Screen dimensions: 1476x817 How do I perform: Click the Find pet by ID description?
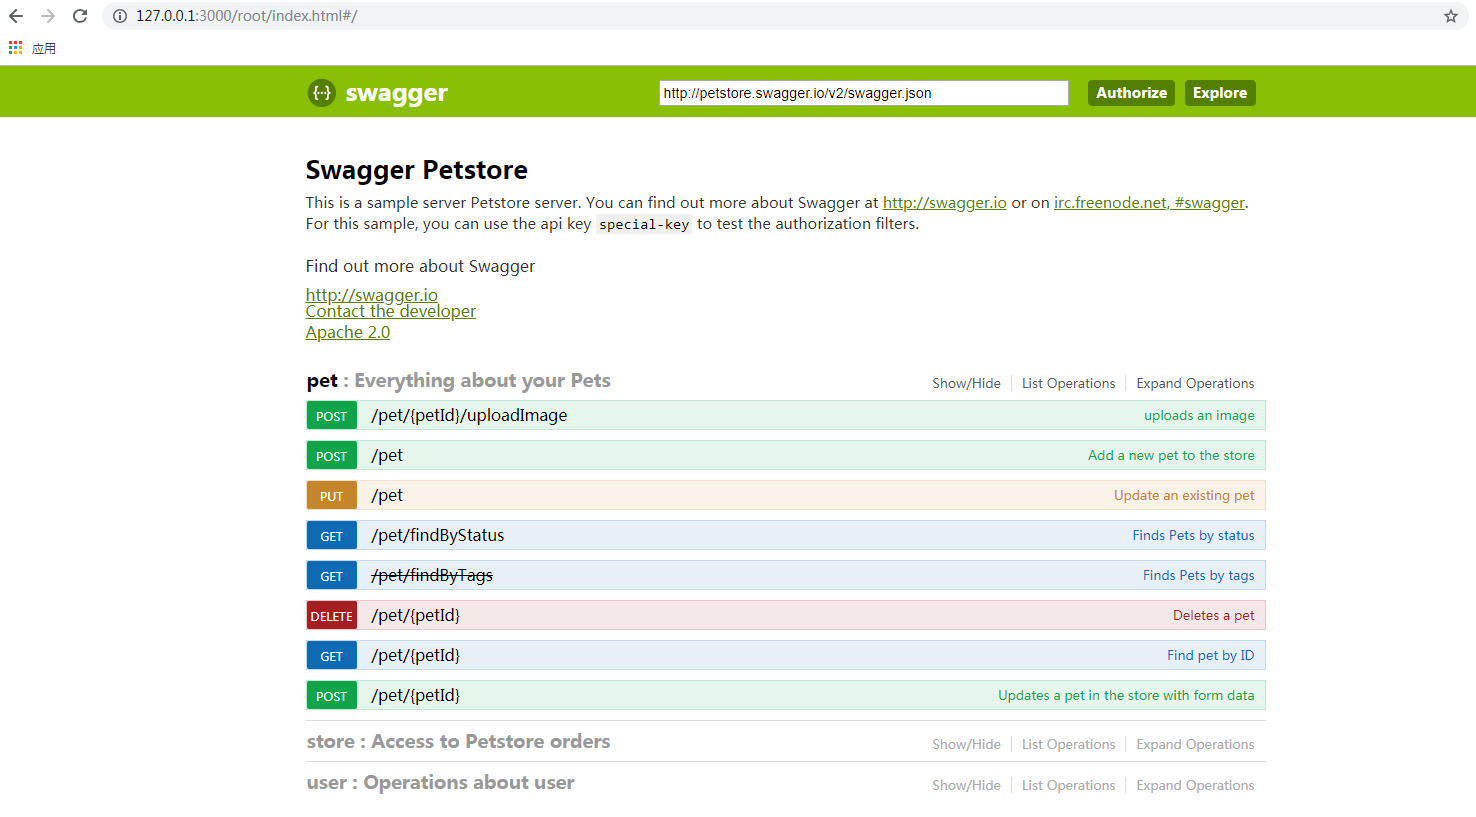tap(1210, 655)
